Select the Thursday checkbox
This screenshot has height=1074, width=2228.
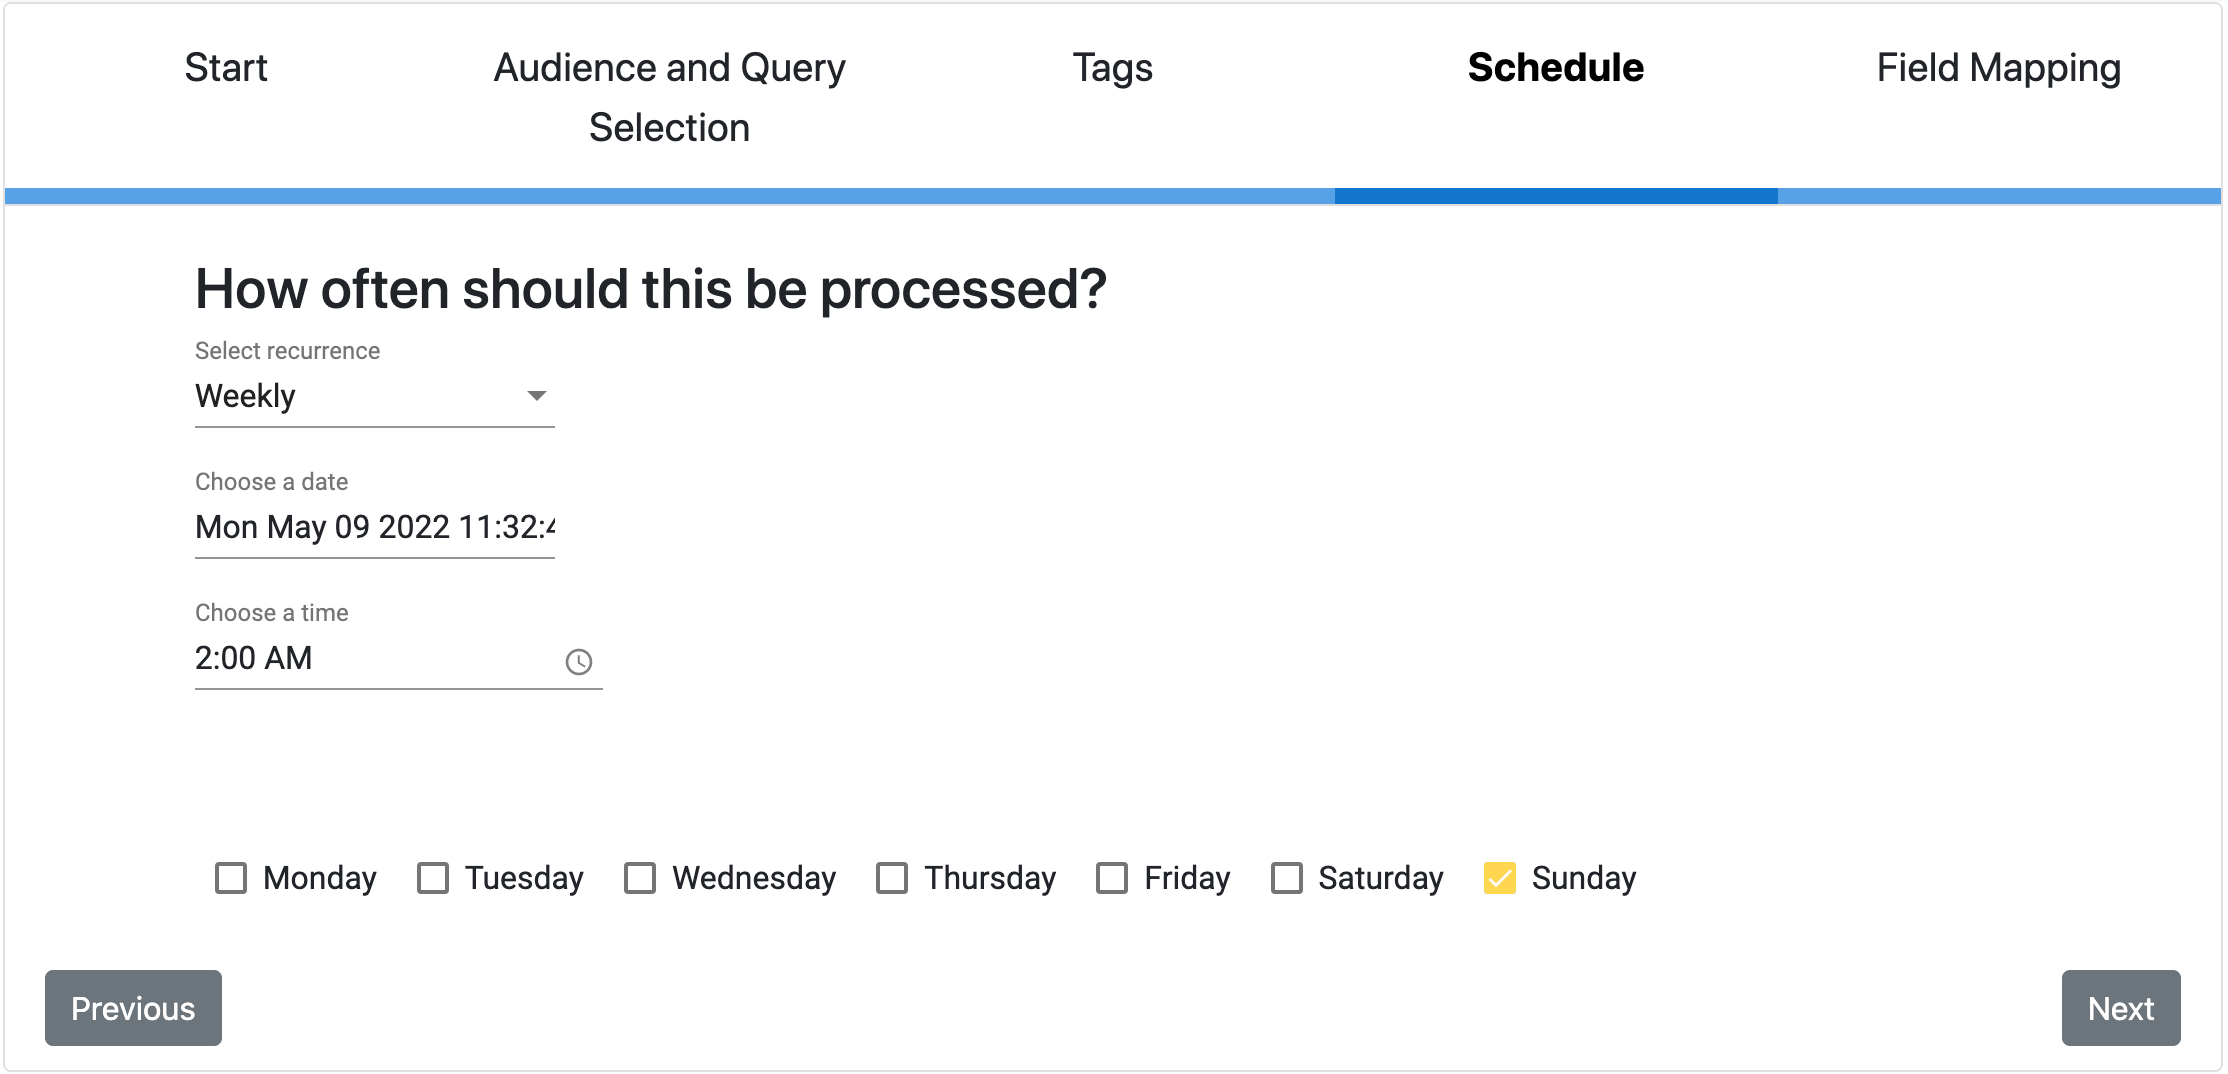click(892, 878)
